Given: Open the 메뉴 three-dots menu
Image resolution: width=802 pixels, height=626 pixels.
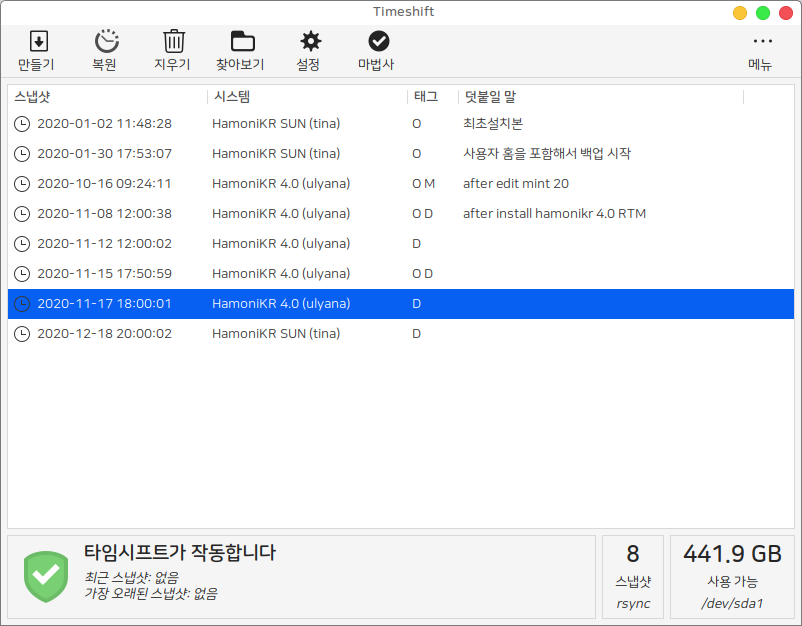Looking at the screenshot, I should coord(761,42).
